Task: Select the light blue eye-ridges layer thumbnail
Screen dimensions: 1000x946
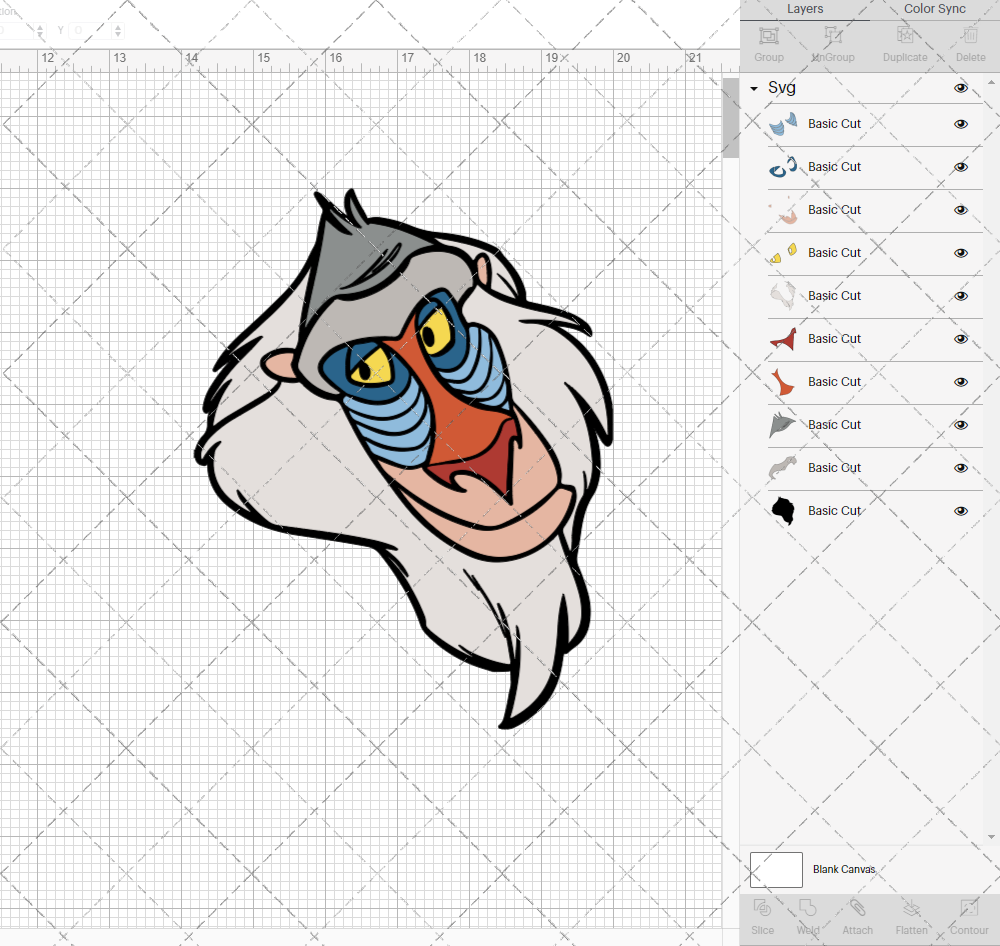Action: click(783, 124)
